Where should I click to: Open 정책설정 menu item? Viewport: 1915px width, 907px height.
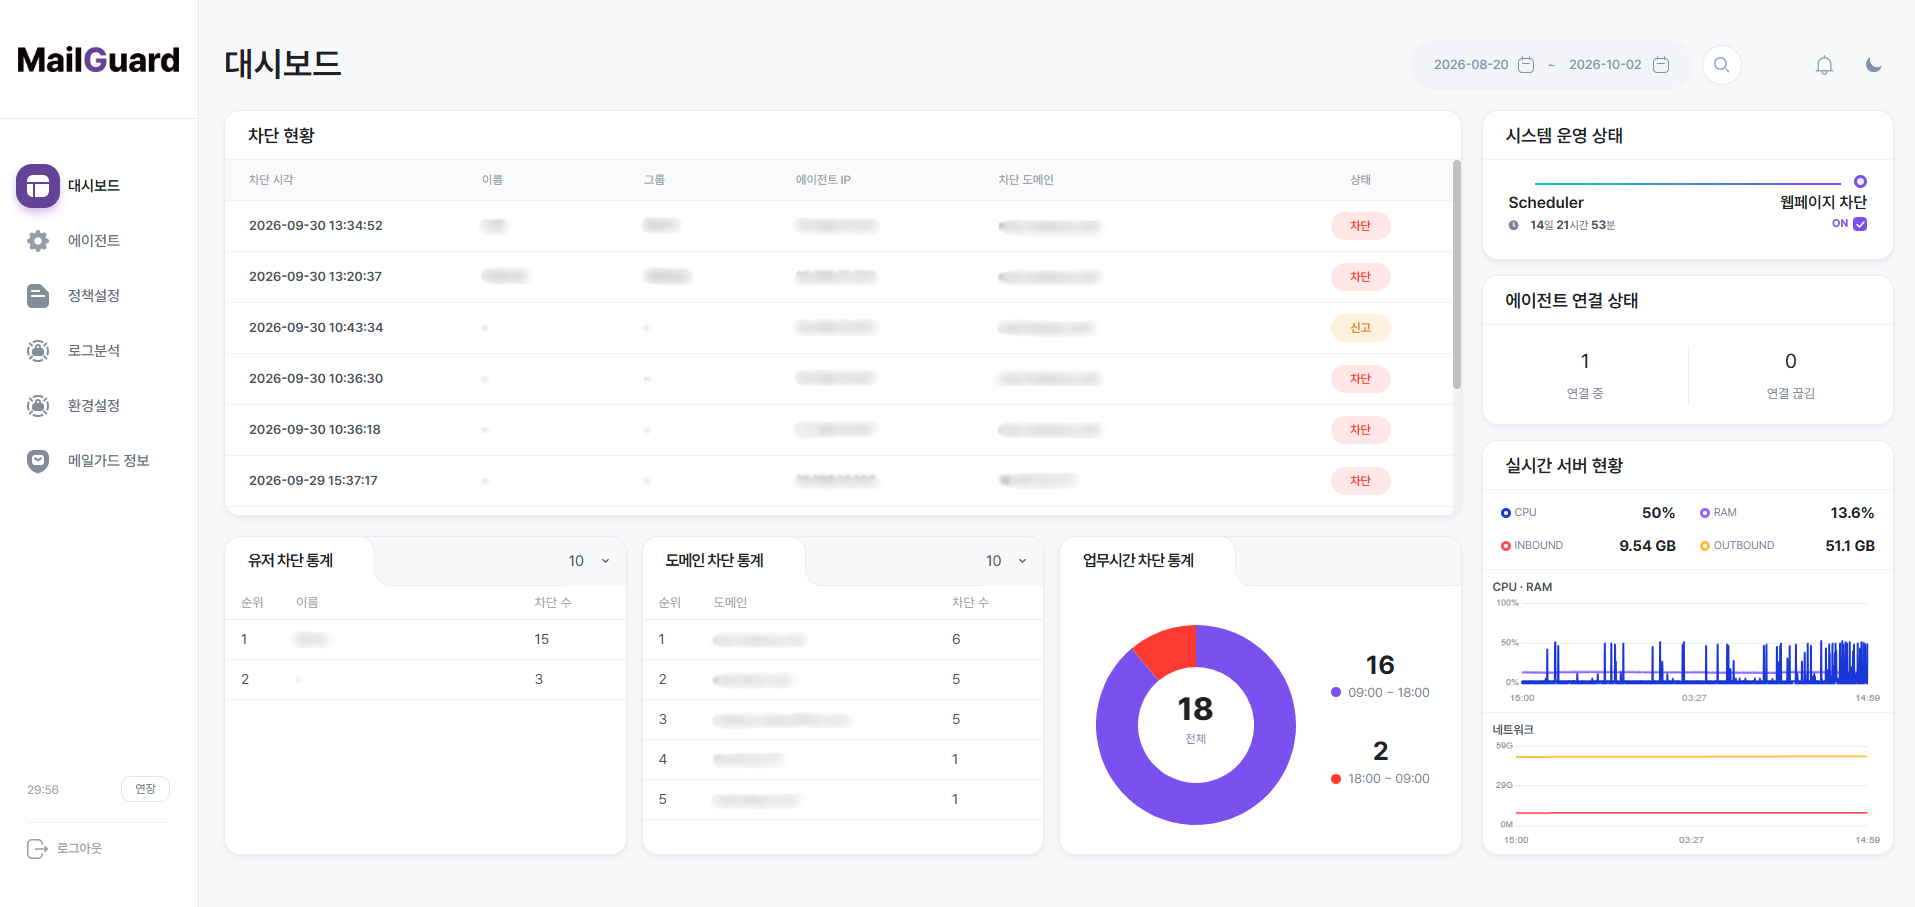point(94,296)
